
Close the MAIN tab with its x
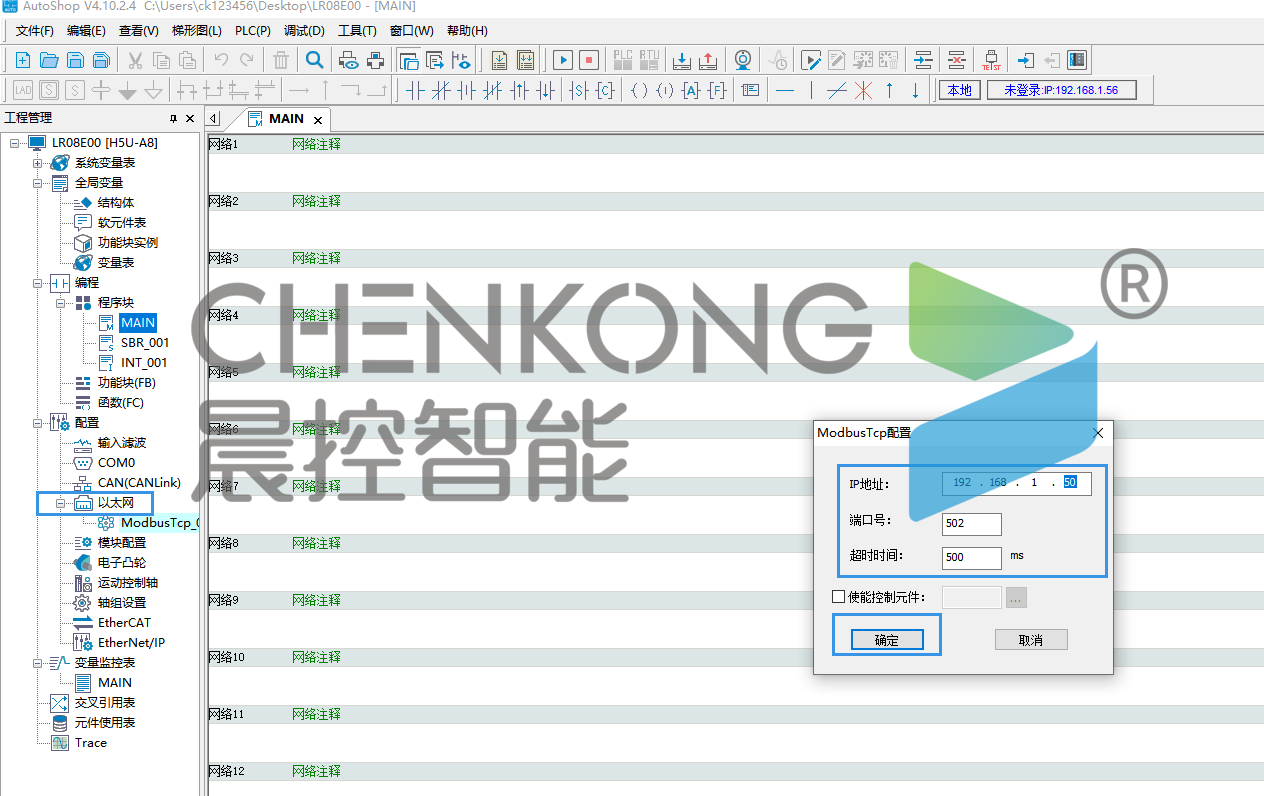(x=318, y=120)
